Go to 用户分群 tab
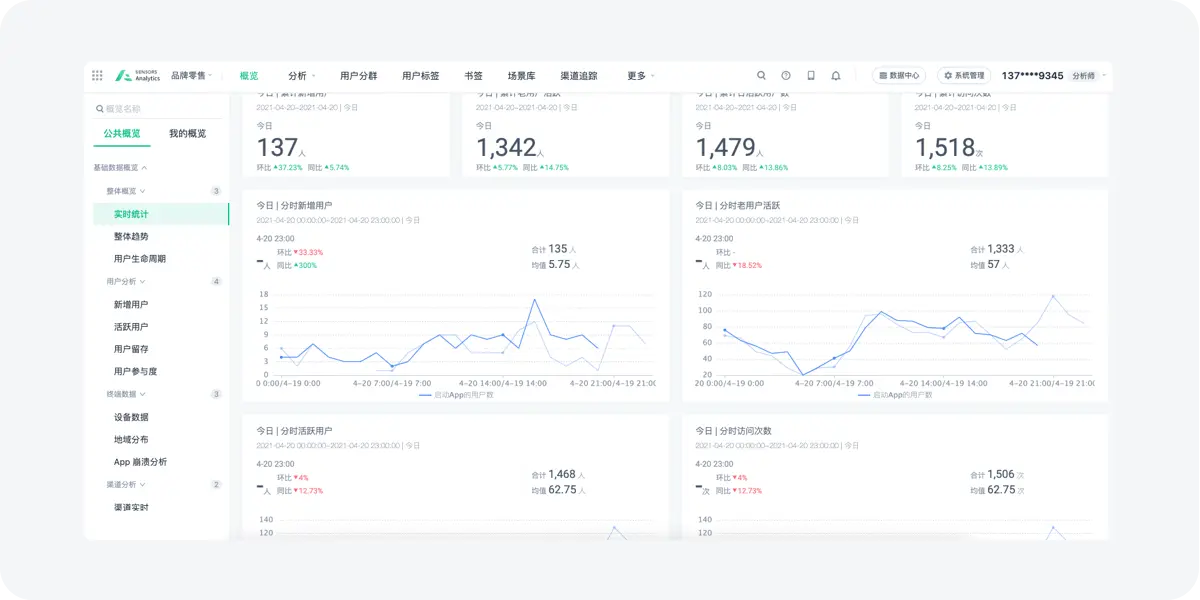The width and height of the screenshot is (1200, 600). point(359,75)
